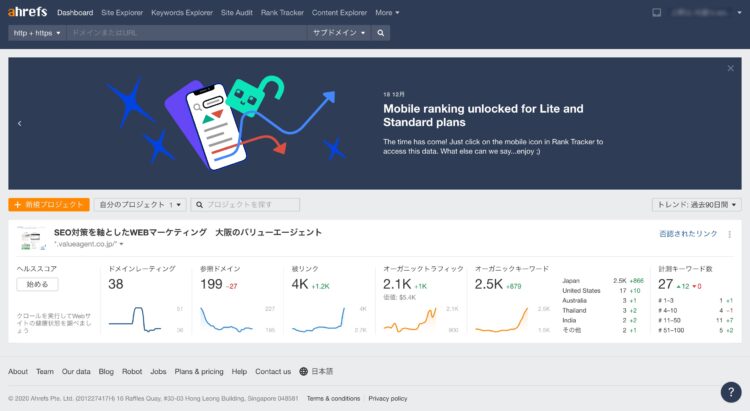The image size is (750, 411).
Task: Click Contact us in footer
Action: pyautogui.click(x=273, y=371)
